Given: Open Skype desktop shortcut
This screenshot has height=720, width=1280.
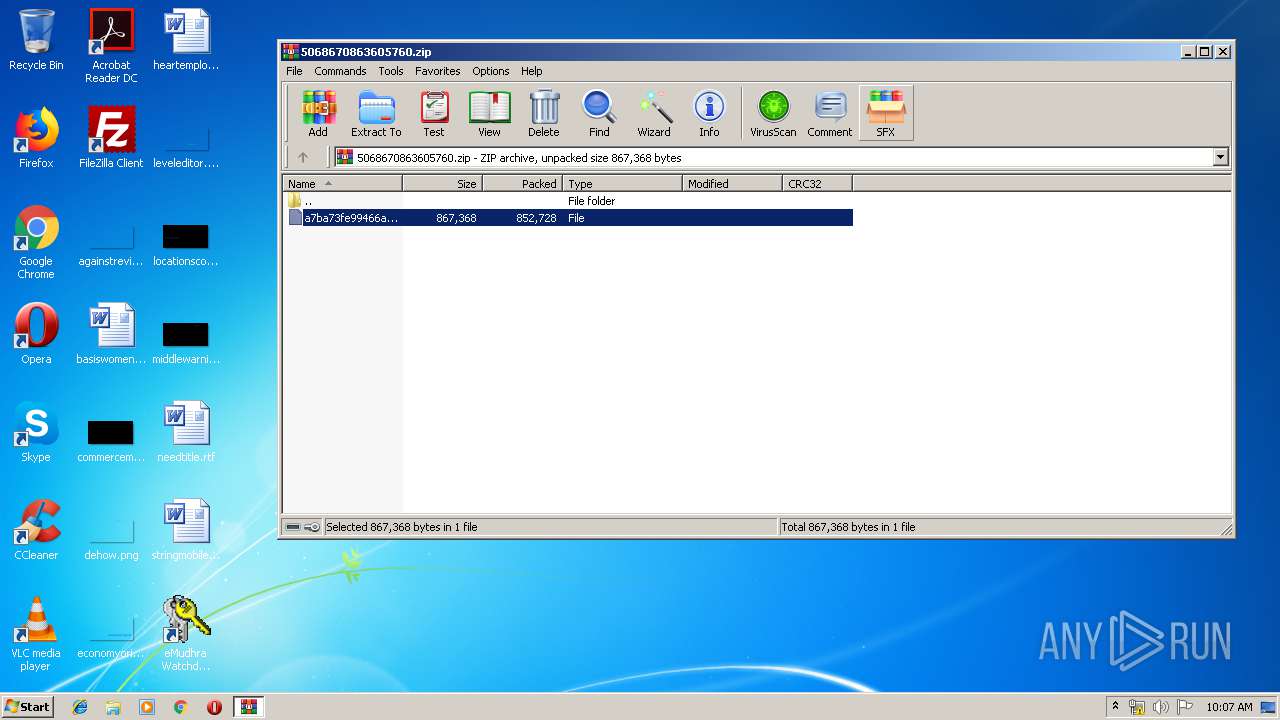Looking at the screenshot, I should pyautogui.click(x=36, y=432).
